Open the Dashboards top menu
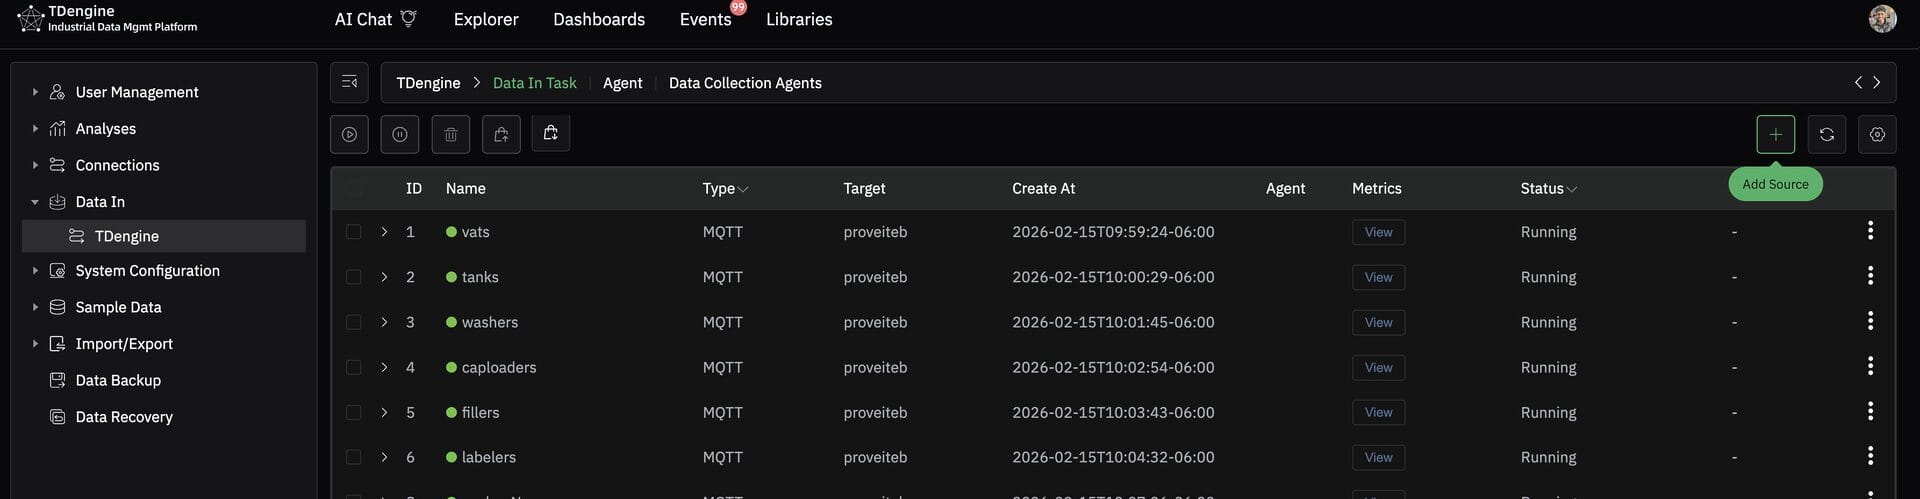Viewport: 1920px width, 499px height. click(598, 19)
